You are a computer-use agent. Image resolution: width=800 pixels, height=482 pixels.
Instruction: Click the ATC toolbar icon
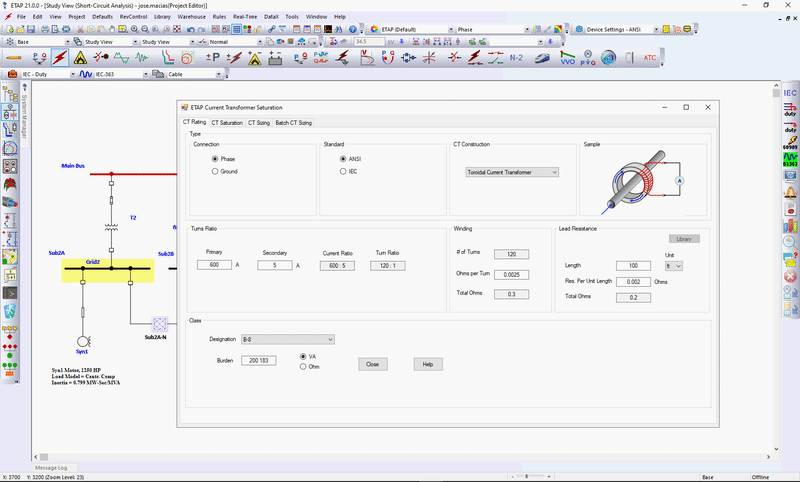tap(650, 58)
